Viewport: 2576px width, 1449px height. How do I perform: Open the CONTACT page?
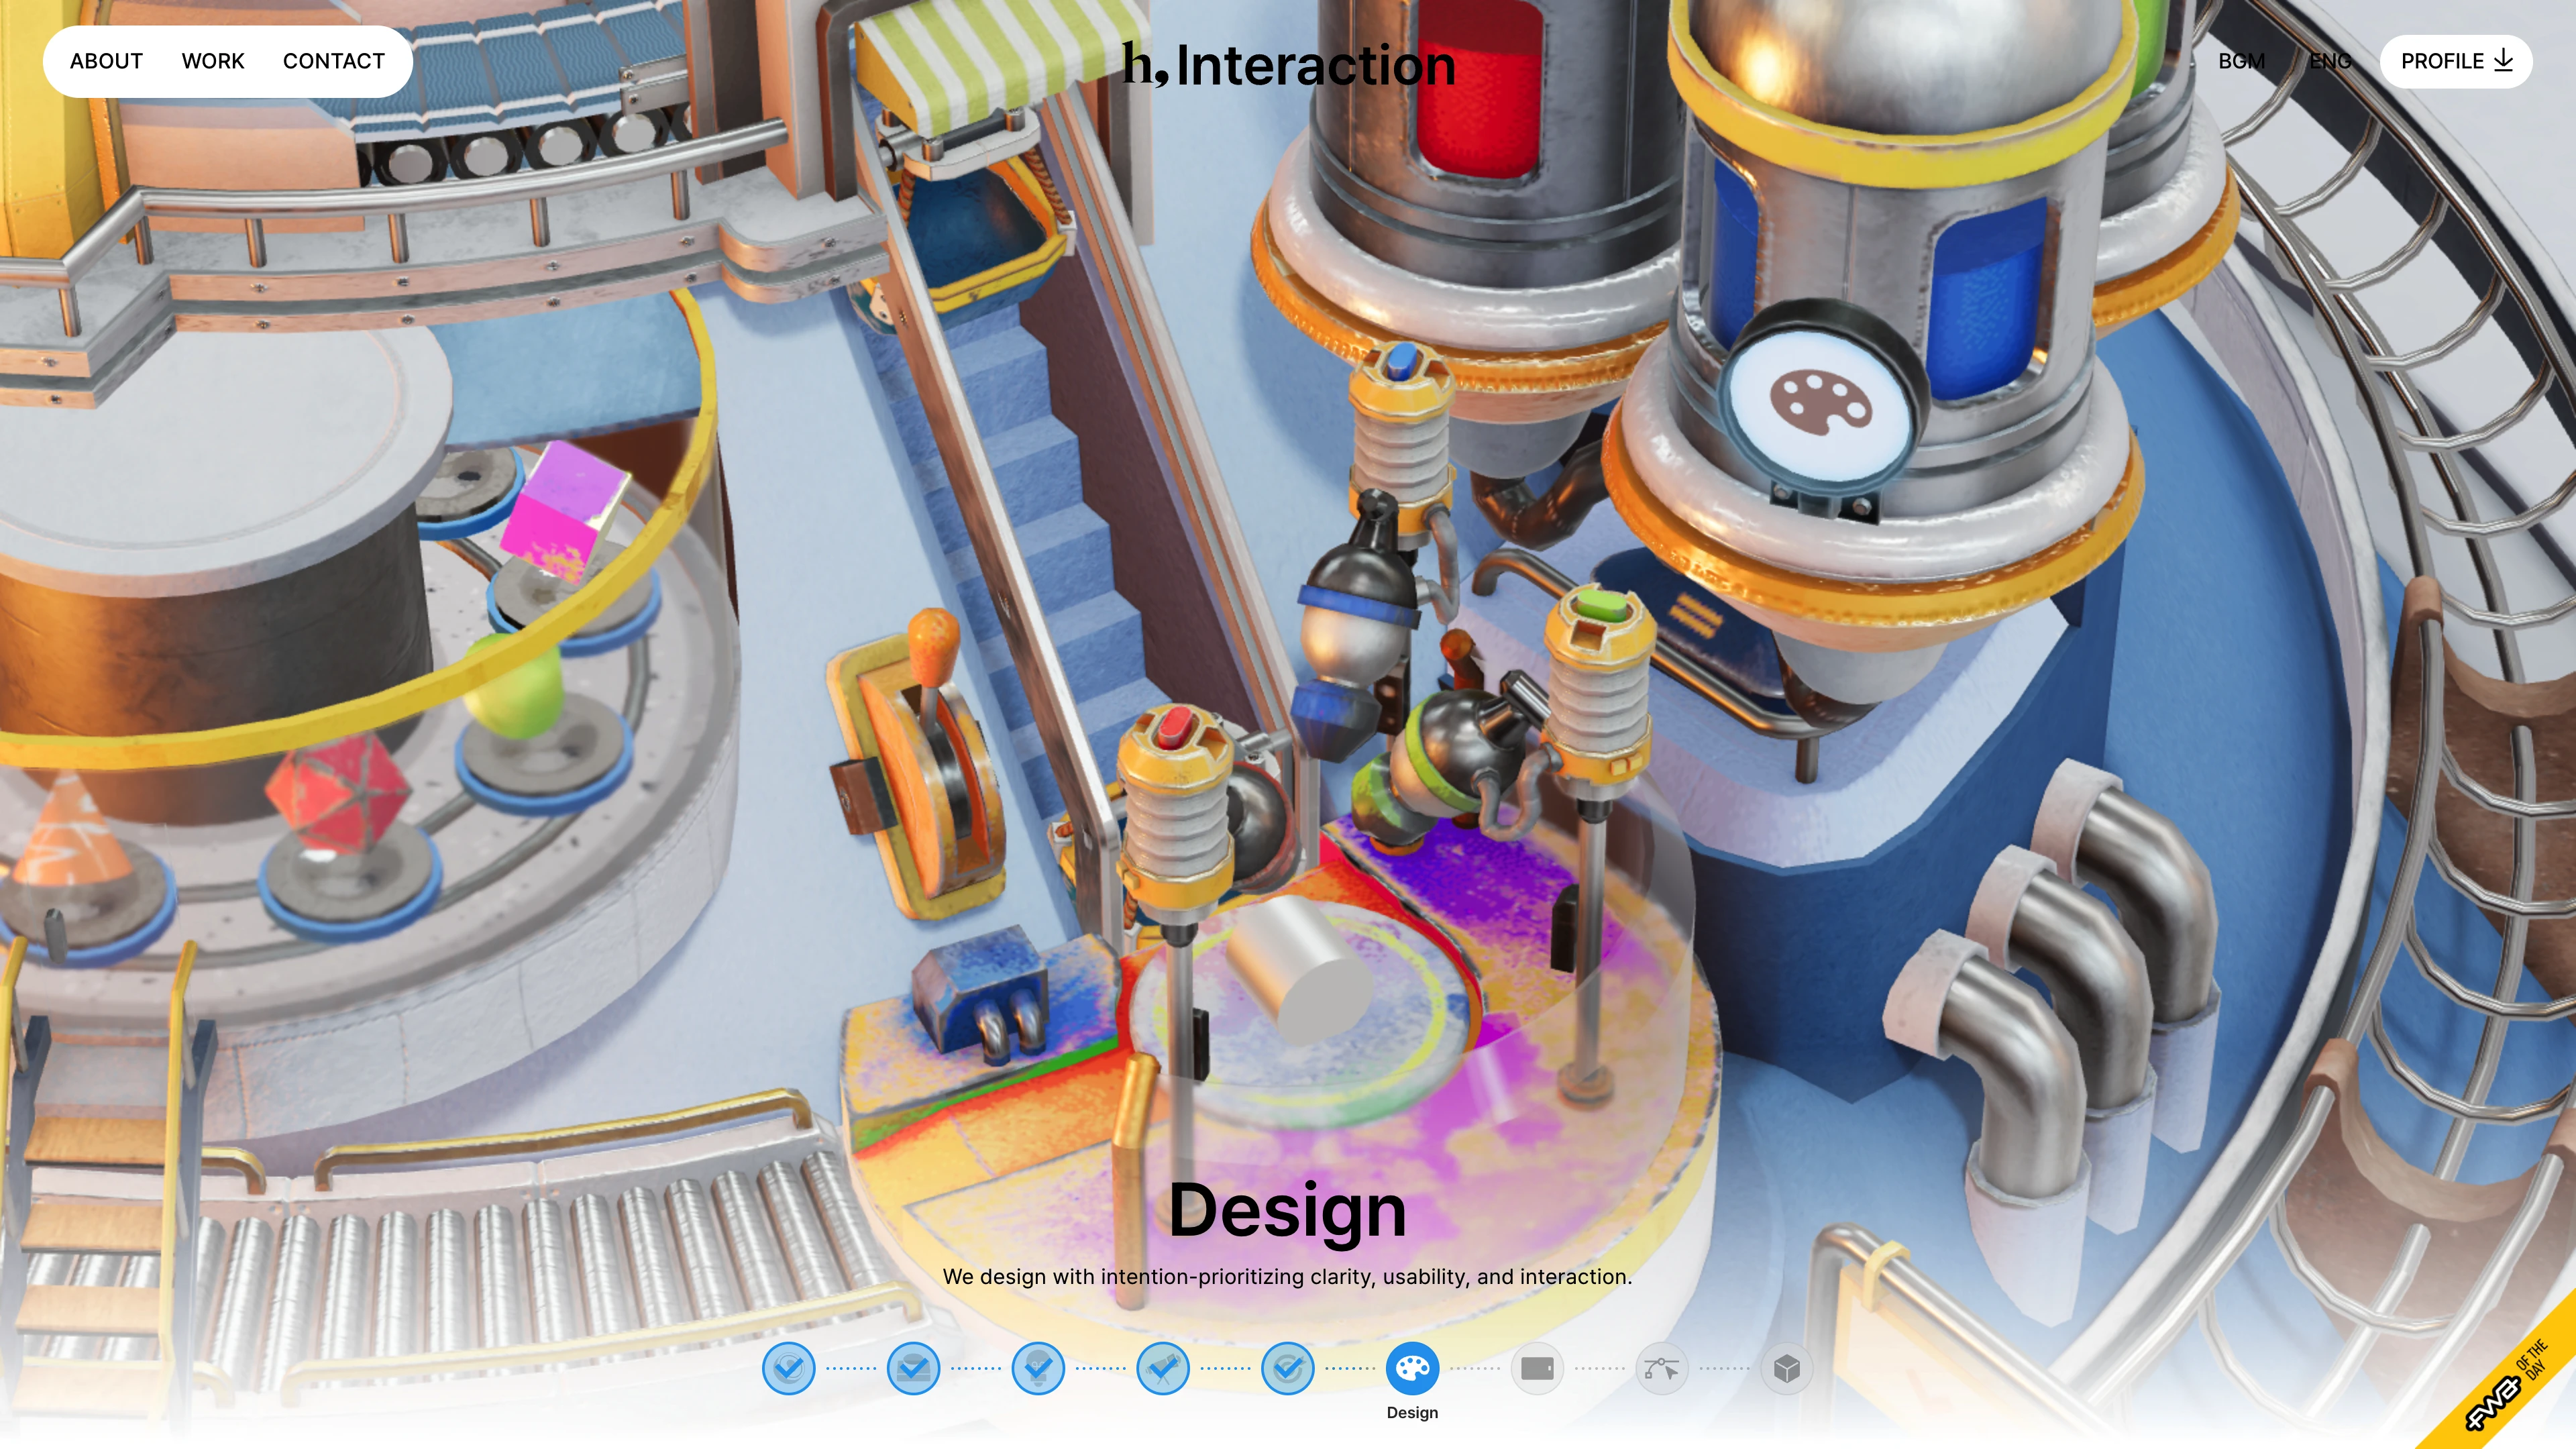tap(333, 61)
